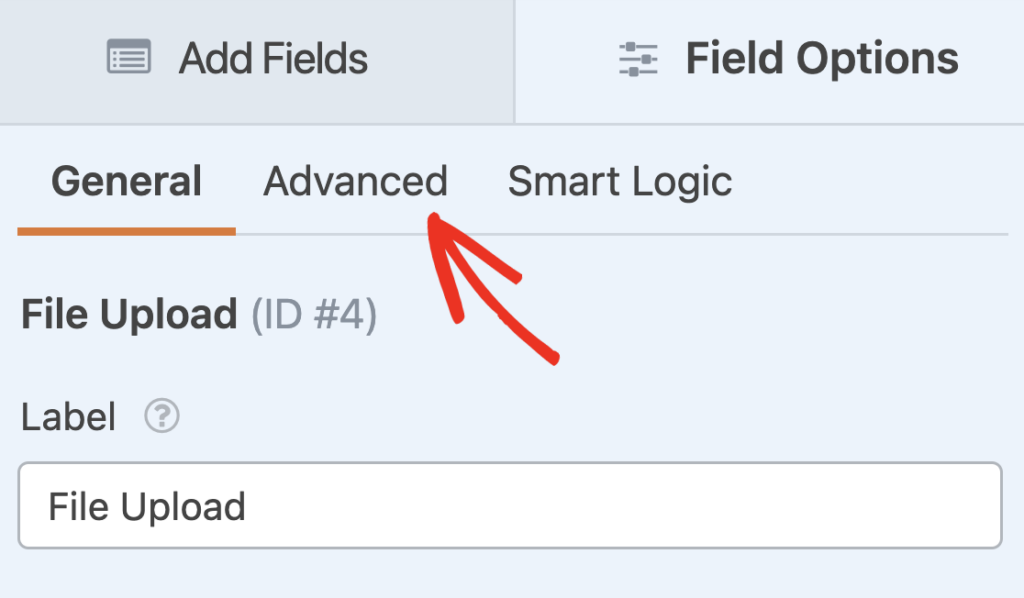The width and height of the screenshot is (1024, 598).
Task: Click the File Upload (ID #4) heading
Action: [x=198, y=313]
